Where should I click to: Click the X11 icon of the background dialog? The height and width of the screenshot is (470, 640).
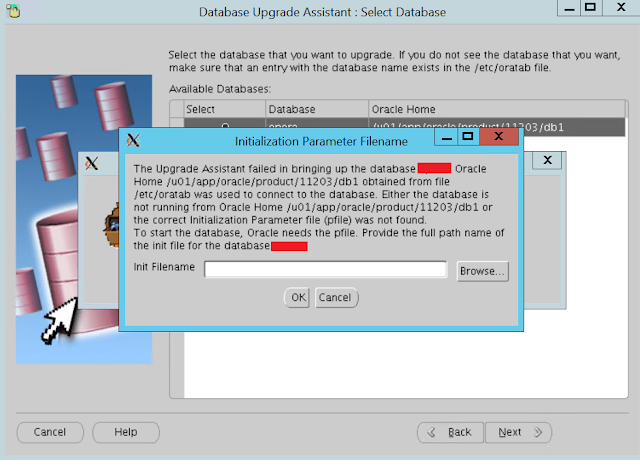pyautogui.click(x=92, y=164)
